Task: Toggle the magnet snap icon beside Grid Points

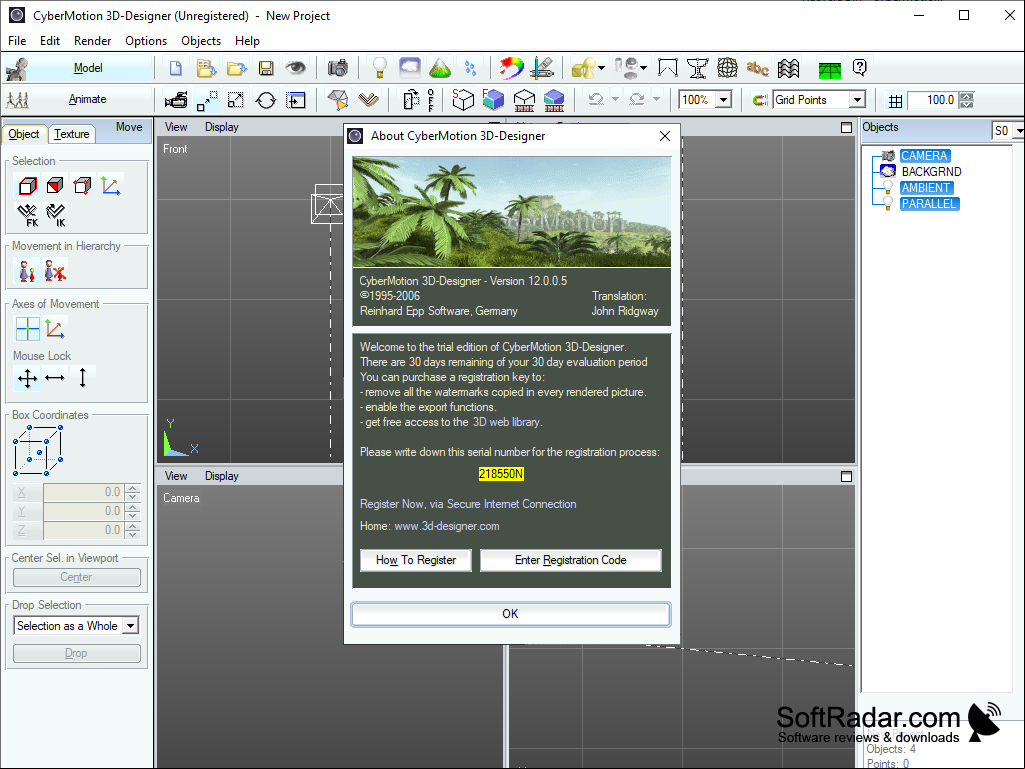Action: click(760, 100)
